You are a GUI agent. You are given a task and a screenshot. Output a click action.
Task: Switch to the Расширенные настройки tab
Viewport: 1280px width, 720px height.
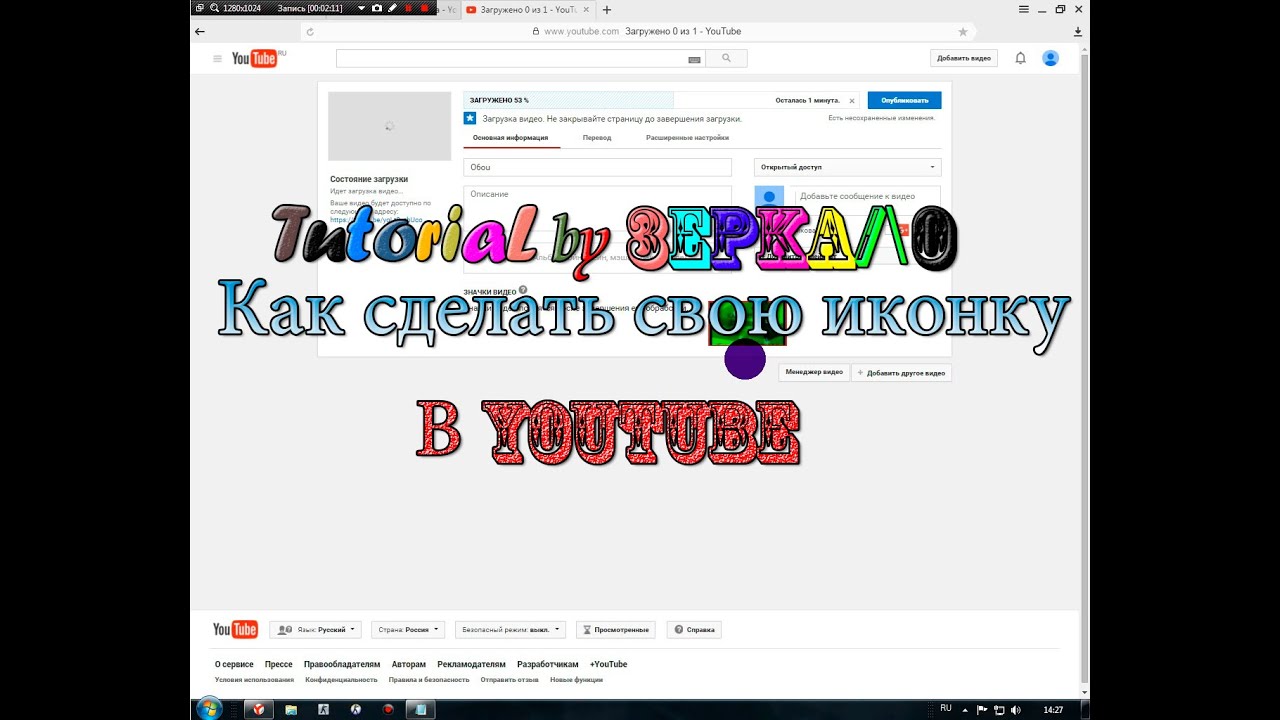click(687, 138)
